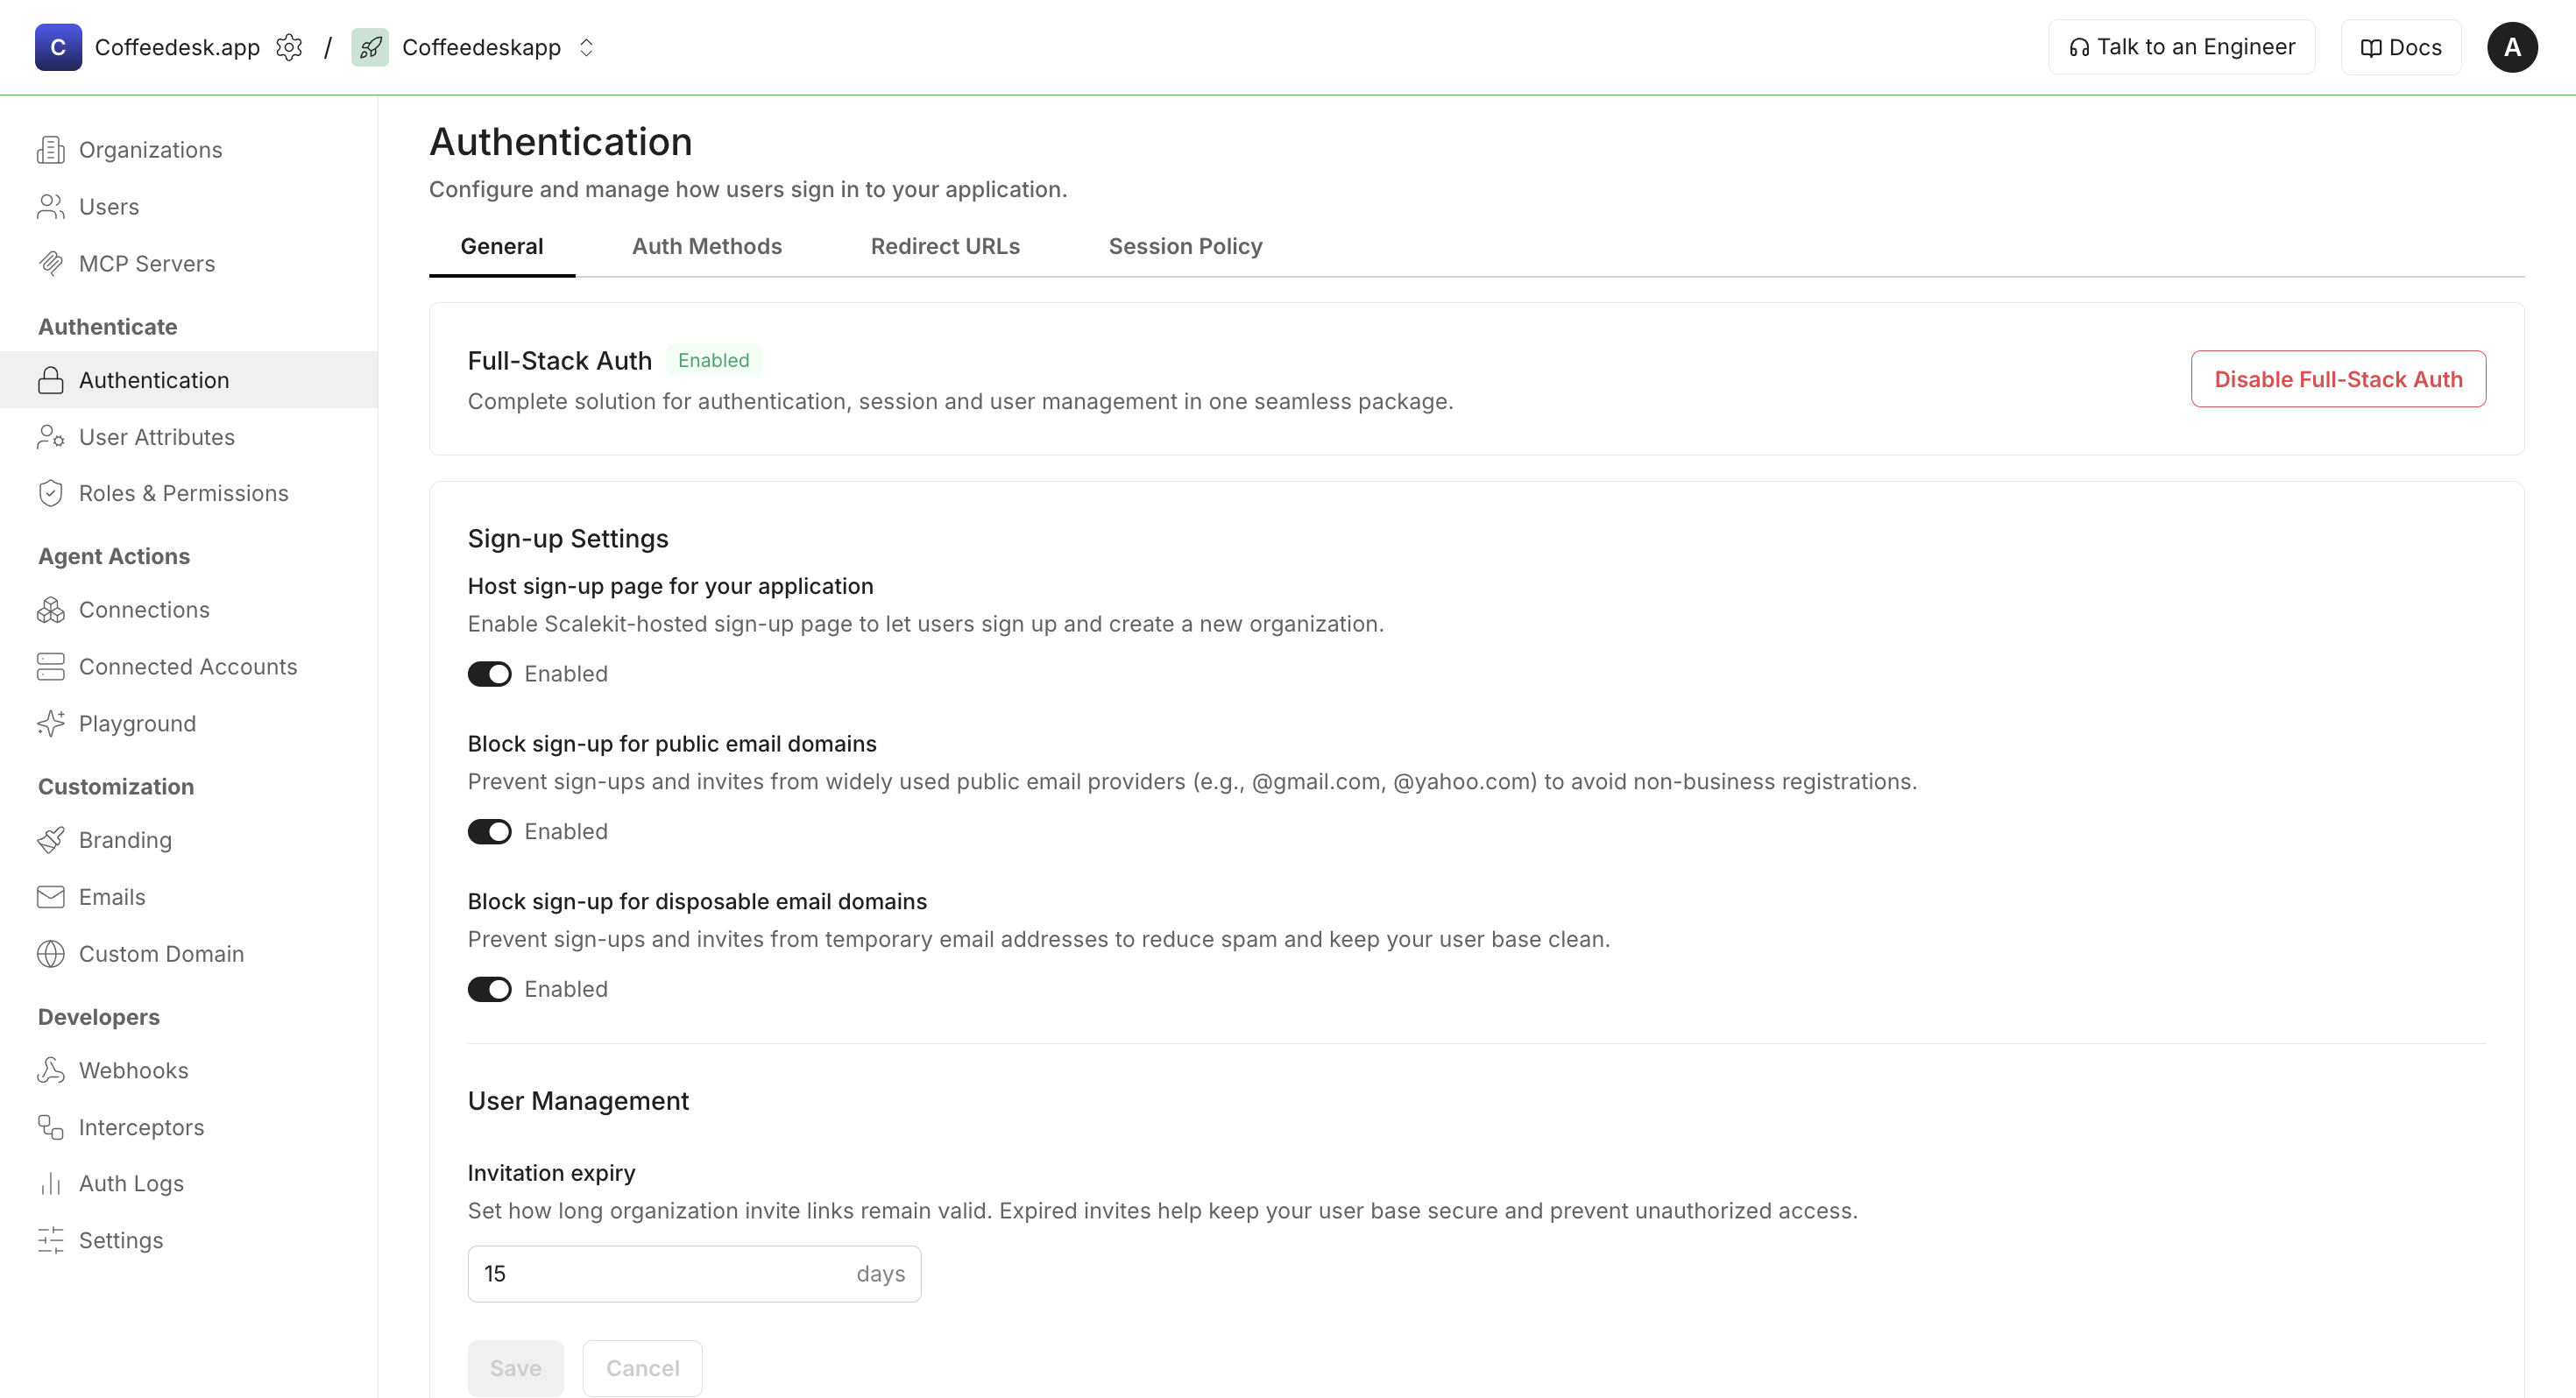
Task: Open Connections in Agent Actions
Action: [x=144, y=610]
